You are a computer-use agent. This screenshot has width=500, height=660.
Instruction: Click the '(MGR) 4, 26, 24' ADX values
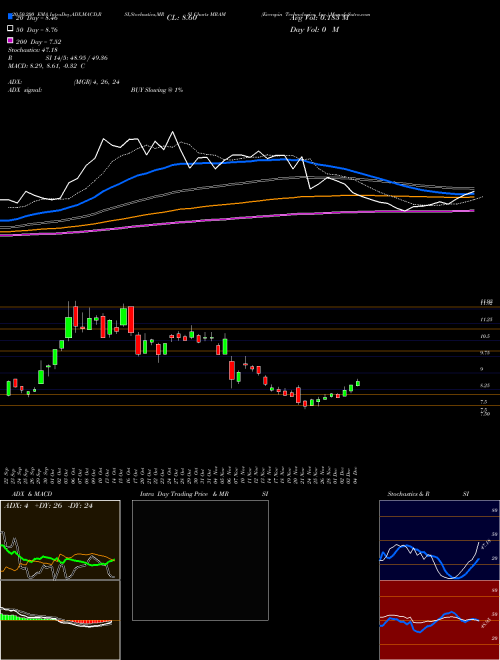(96, 82)
